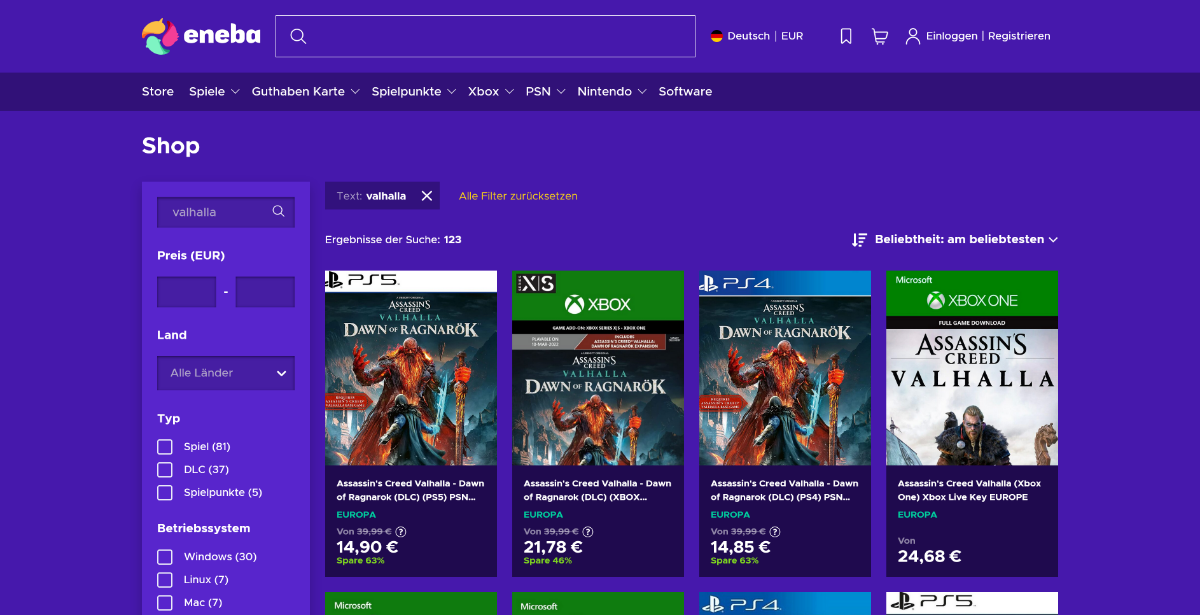The height and width of the screenshot is (615, 1200).
Task: Click the German flag icon
Action: (x=717, y=36)
